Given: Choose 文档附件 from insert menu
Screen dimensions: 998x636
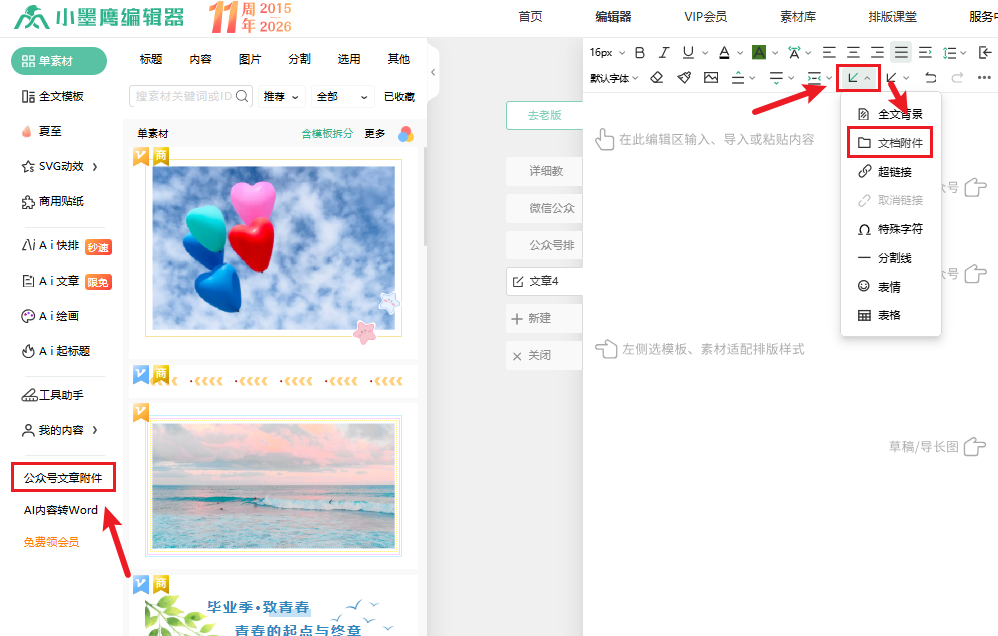Looking at the screenshot, I should [x=890, y=143].
